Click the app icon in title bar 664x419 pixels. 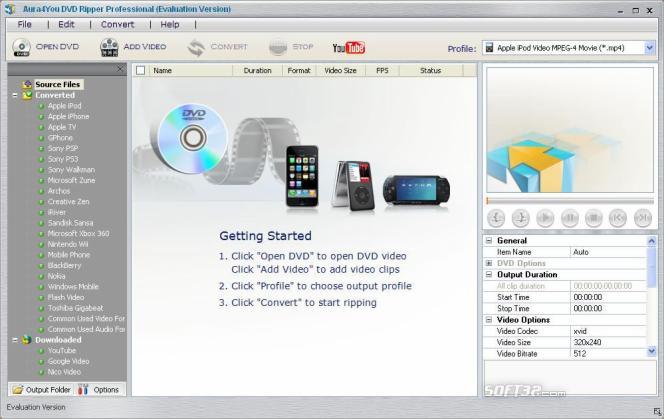[10, 9]
